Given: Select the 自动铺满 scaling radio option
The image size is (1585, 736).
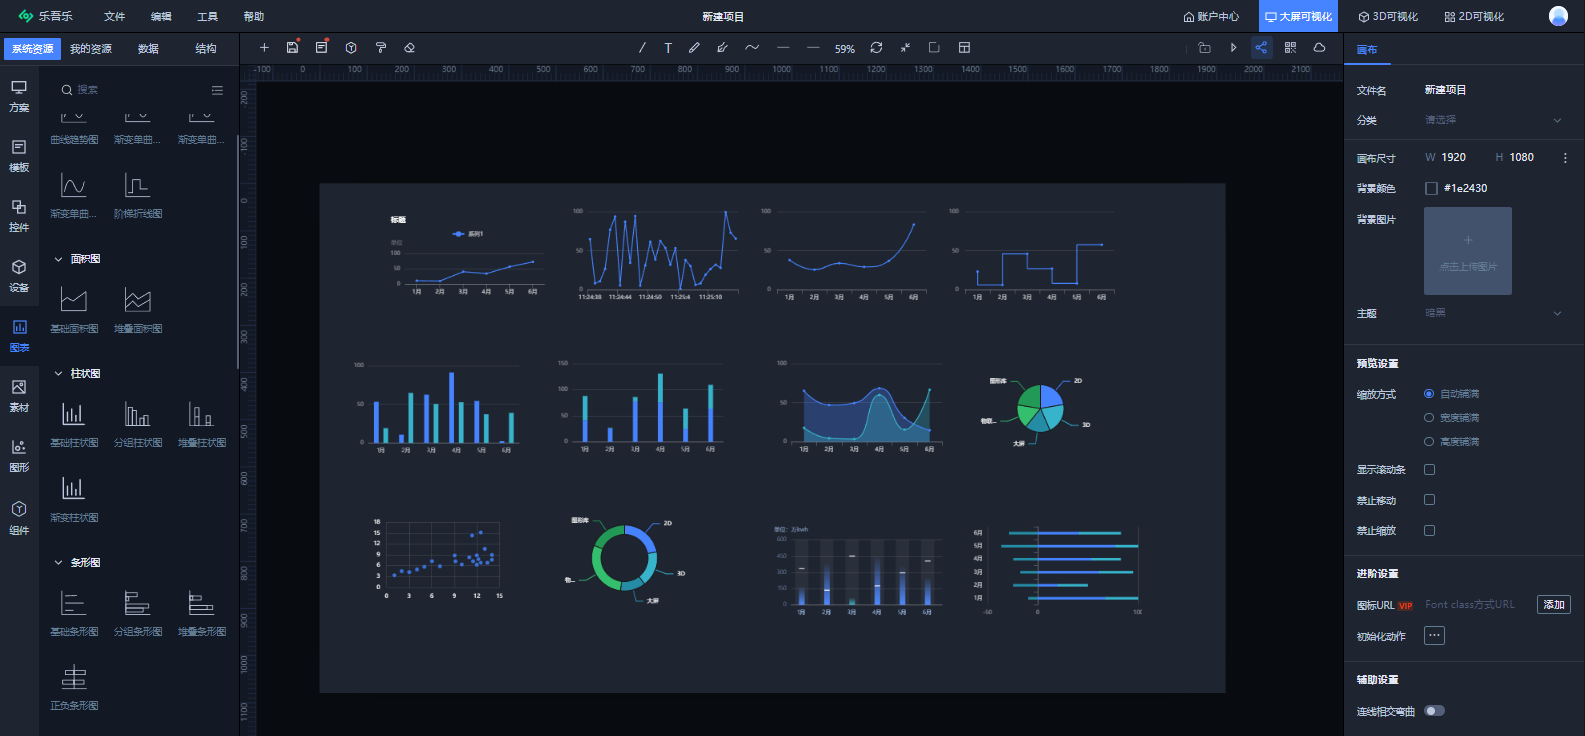Looking at the screenshot, I should point(1429,394).
